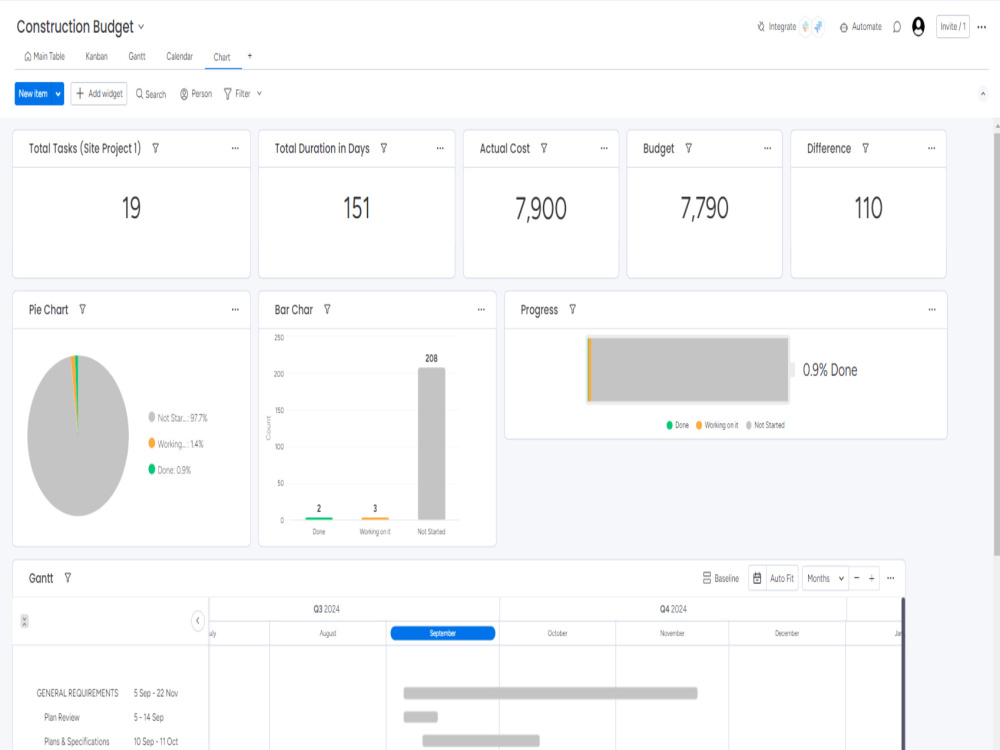Viewport: 1000px width, 750px height.
Task: Click the October month header in Gantt
Action: tap(557, 633)
